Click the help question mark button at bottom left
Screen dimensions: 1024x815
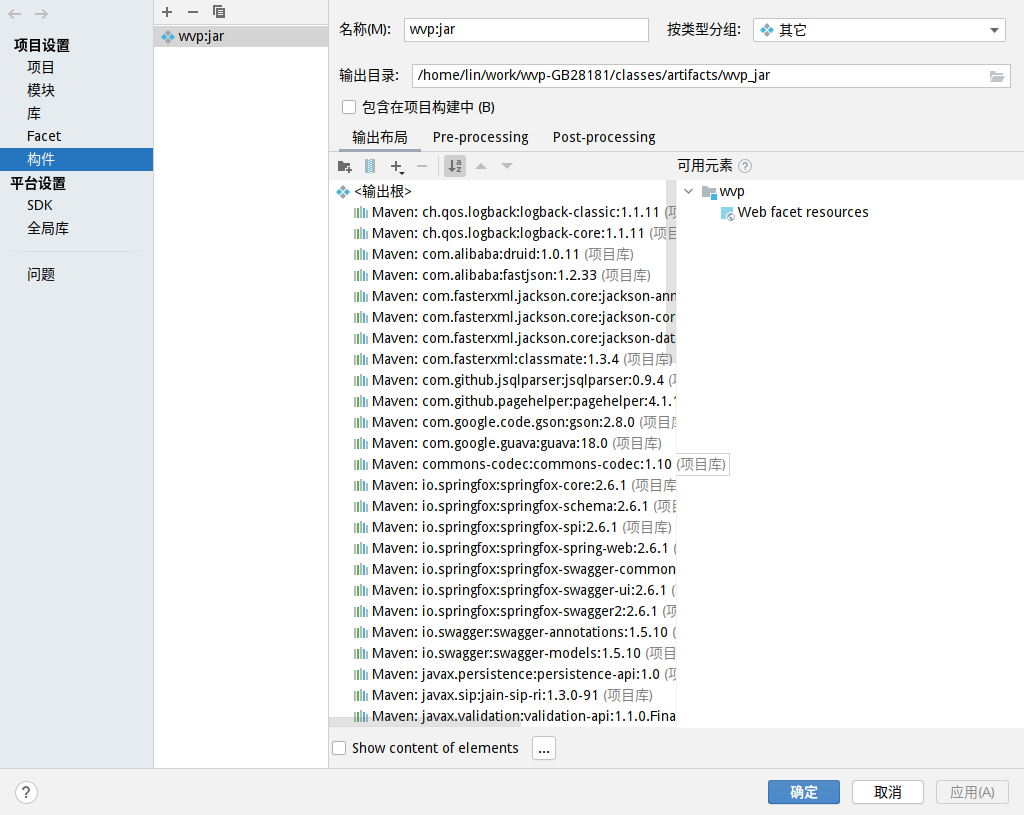click(x=27, y=792)
